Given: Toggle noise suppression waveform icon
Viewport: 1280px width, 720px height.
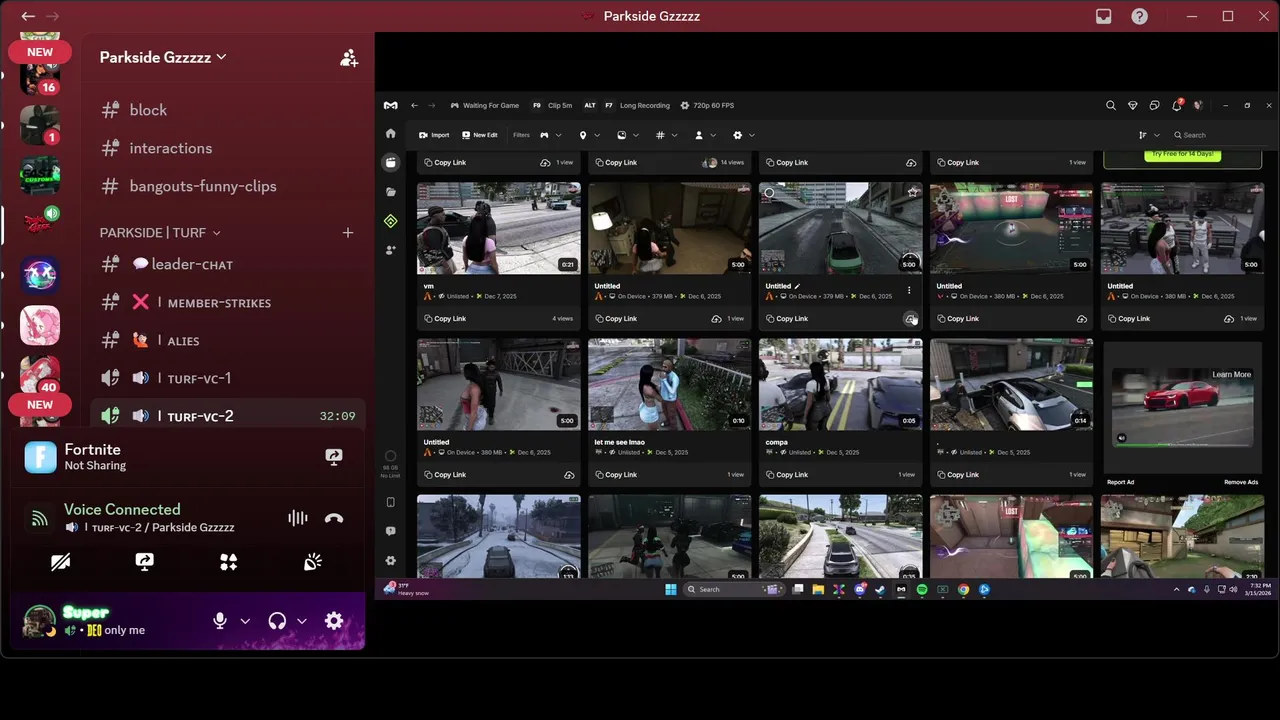Looking at the screenshot, I should click(297, 518).
